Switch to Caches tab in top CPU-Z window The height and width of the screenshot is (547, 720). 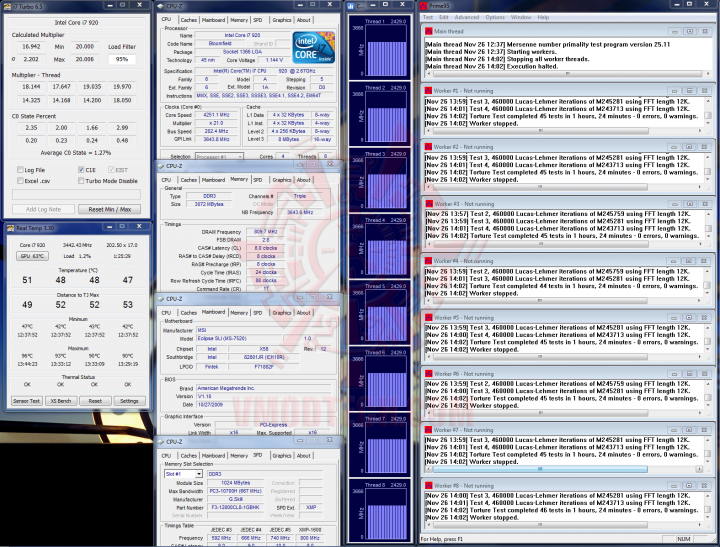tap(188, 20)
